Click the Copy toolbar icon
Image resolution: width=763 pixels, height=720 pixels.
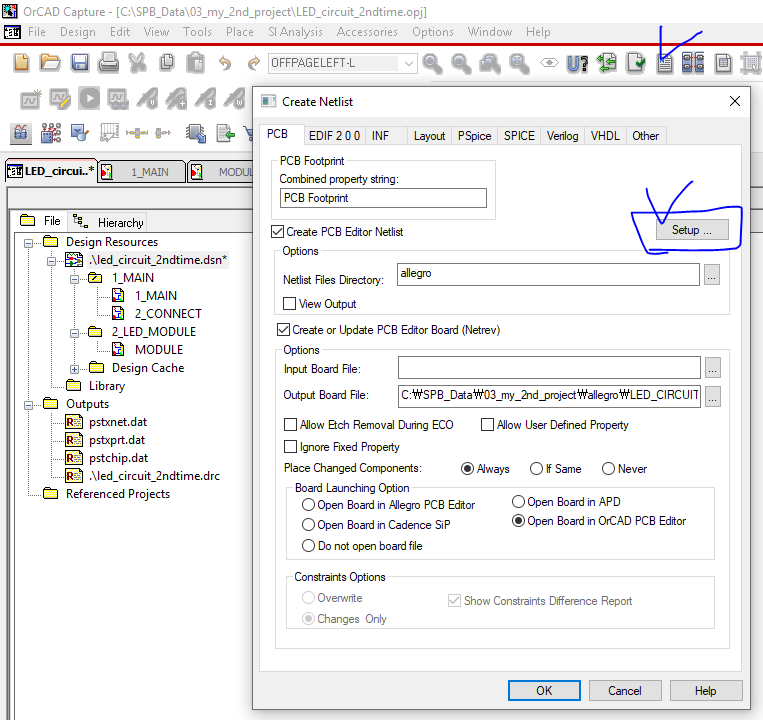click(167, 63)
